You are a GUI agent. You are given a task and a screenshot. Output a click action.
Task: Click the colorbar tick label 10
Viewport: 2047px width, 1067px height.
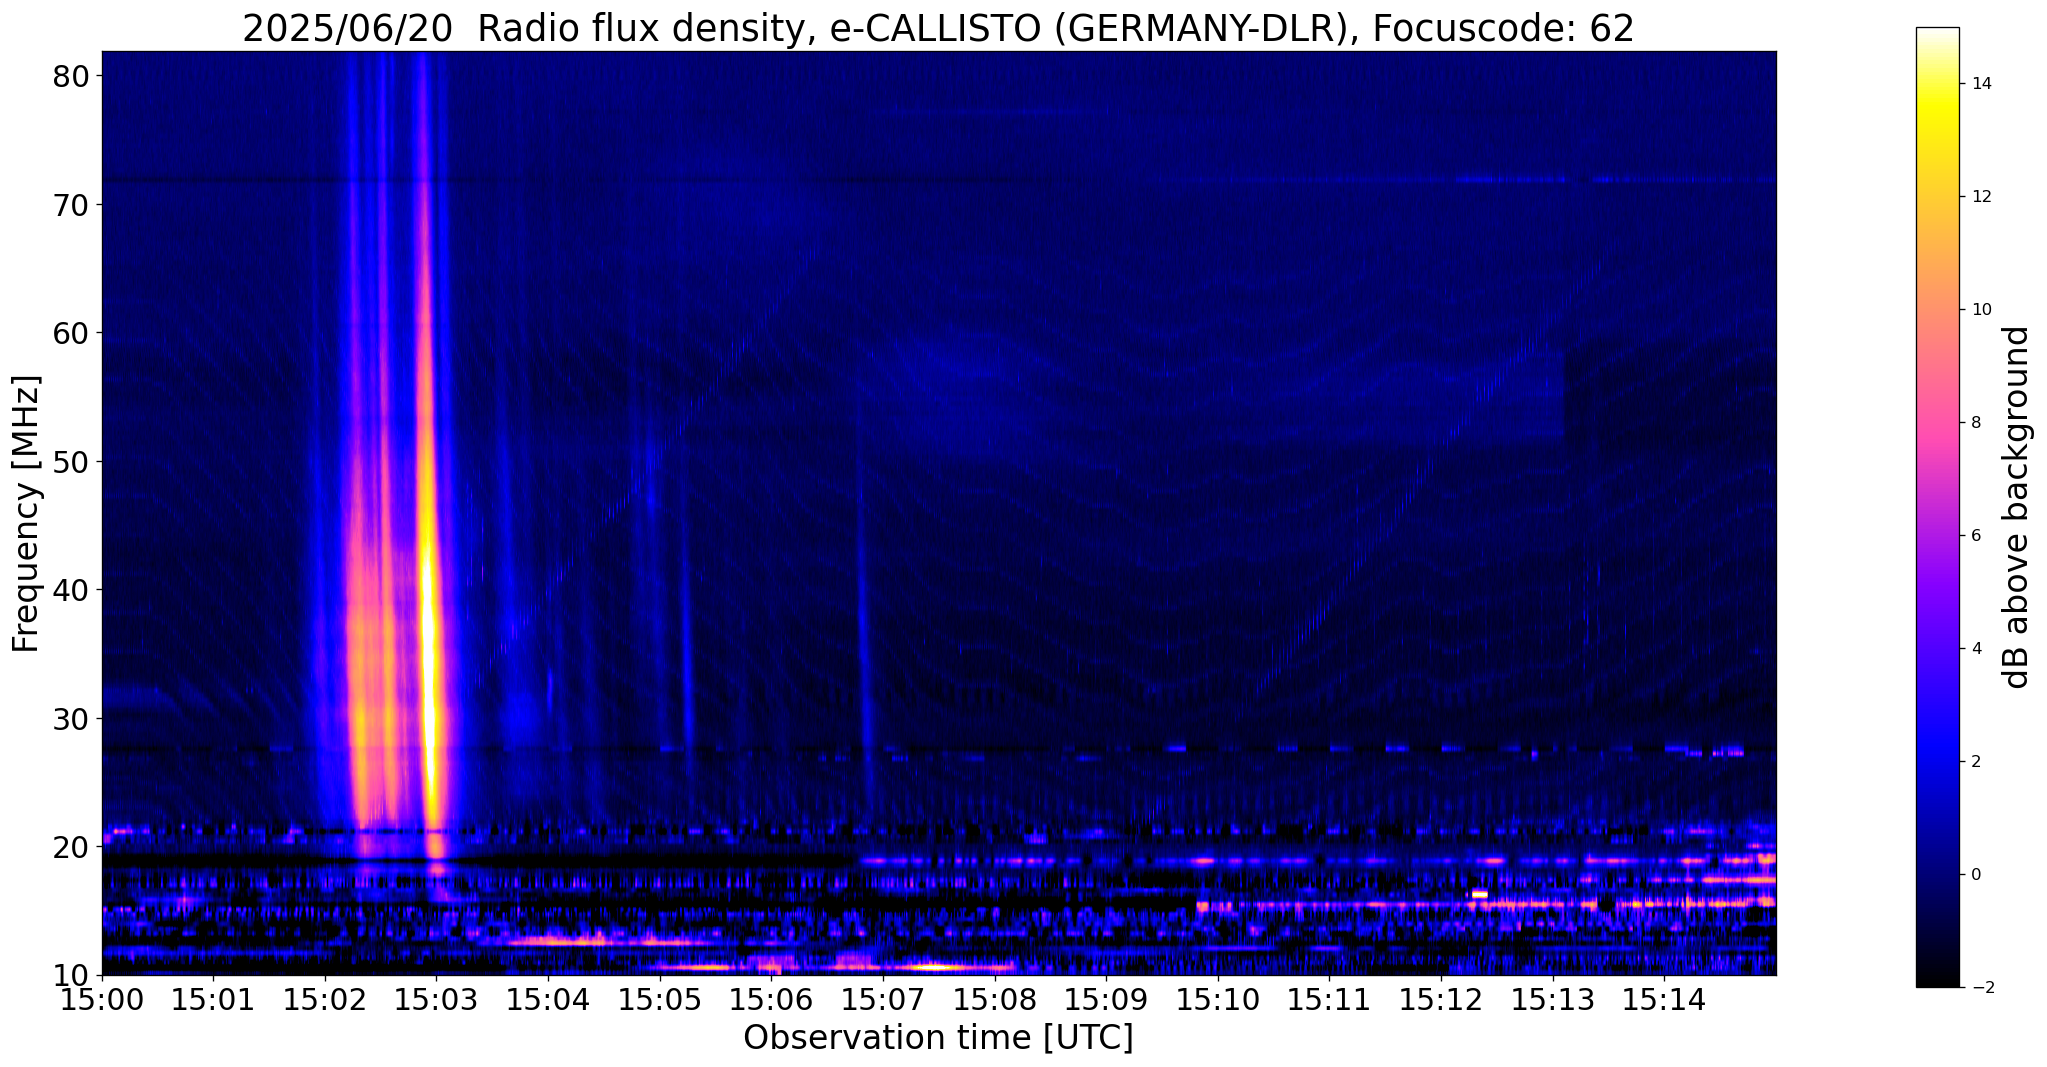point(1980,310)
